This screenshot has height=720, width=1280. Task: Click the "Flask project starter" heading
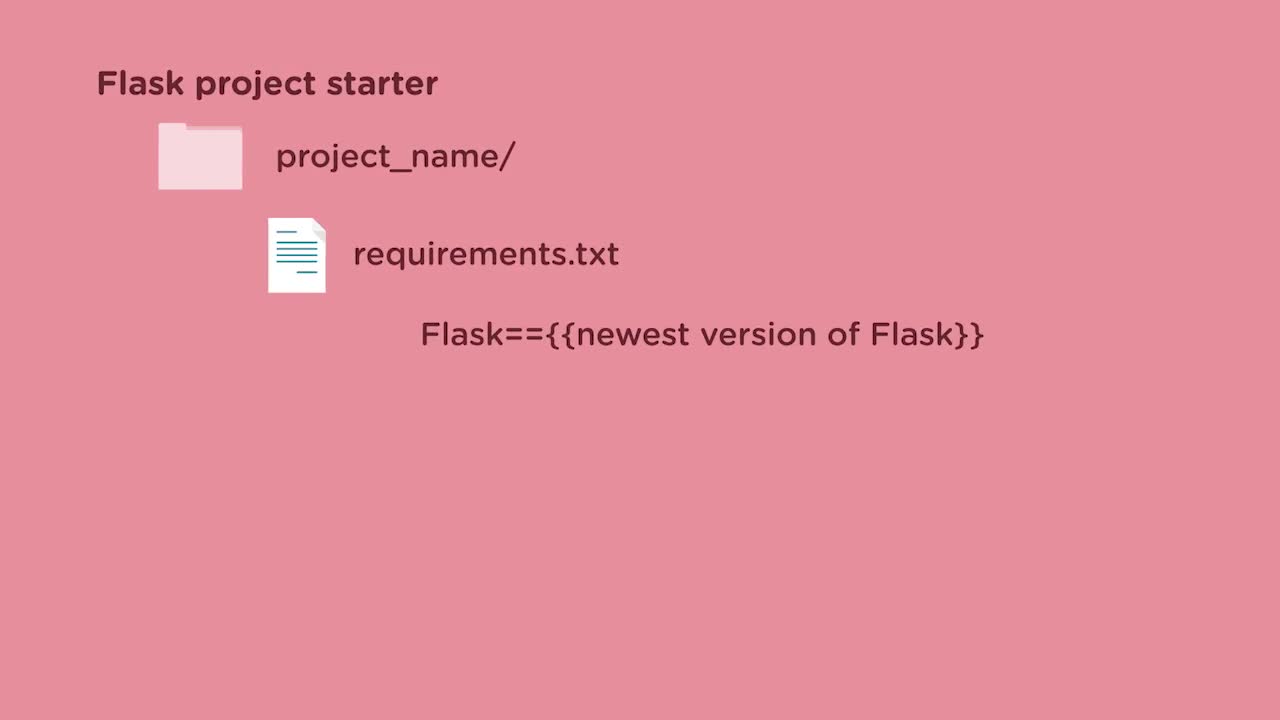click(x=267, y=84)
